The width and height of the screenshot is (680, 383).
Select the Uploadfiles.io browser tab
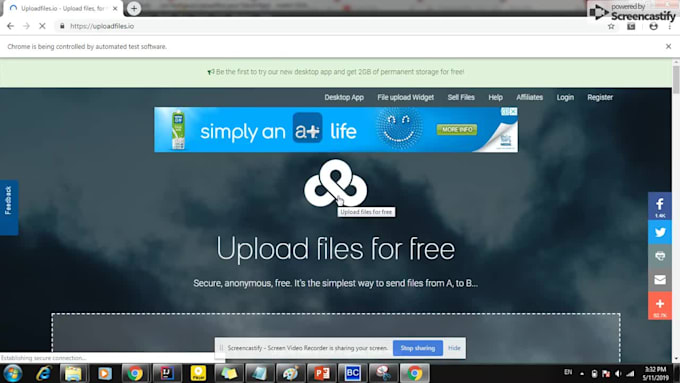[63, 8]
